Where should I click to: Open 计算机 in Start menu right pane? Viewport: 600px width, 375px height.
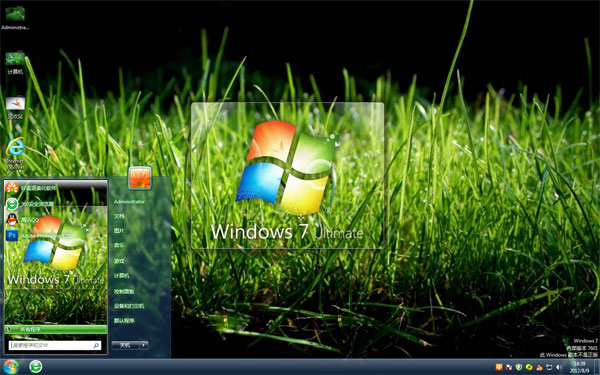point(122,276)
